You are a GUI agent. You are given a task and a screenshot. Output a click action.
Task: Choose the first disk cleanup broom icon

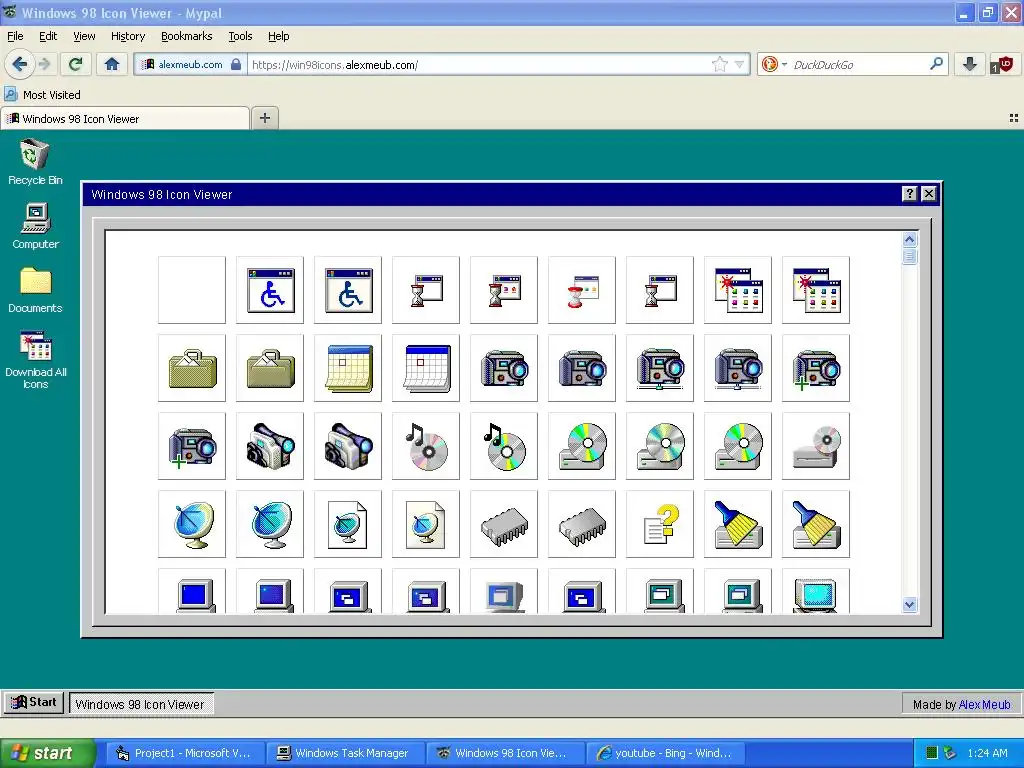[738, 524]
